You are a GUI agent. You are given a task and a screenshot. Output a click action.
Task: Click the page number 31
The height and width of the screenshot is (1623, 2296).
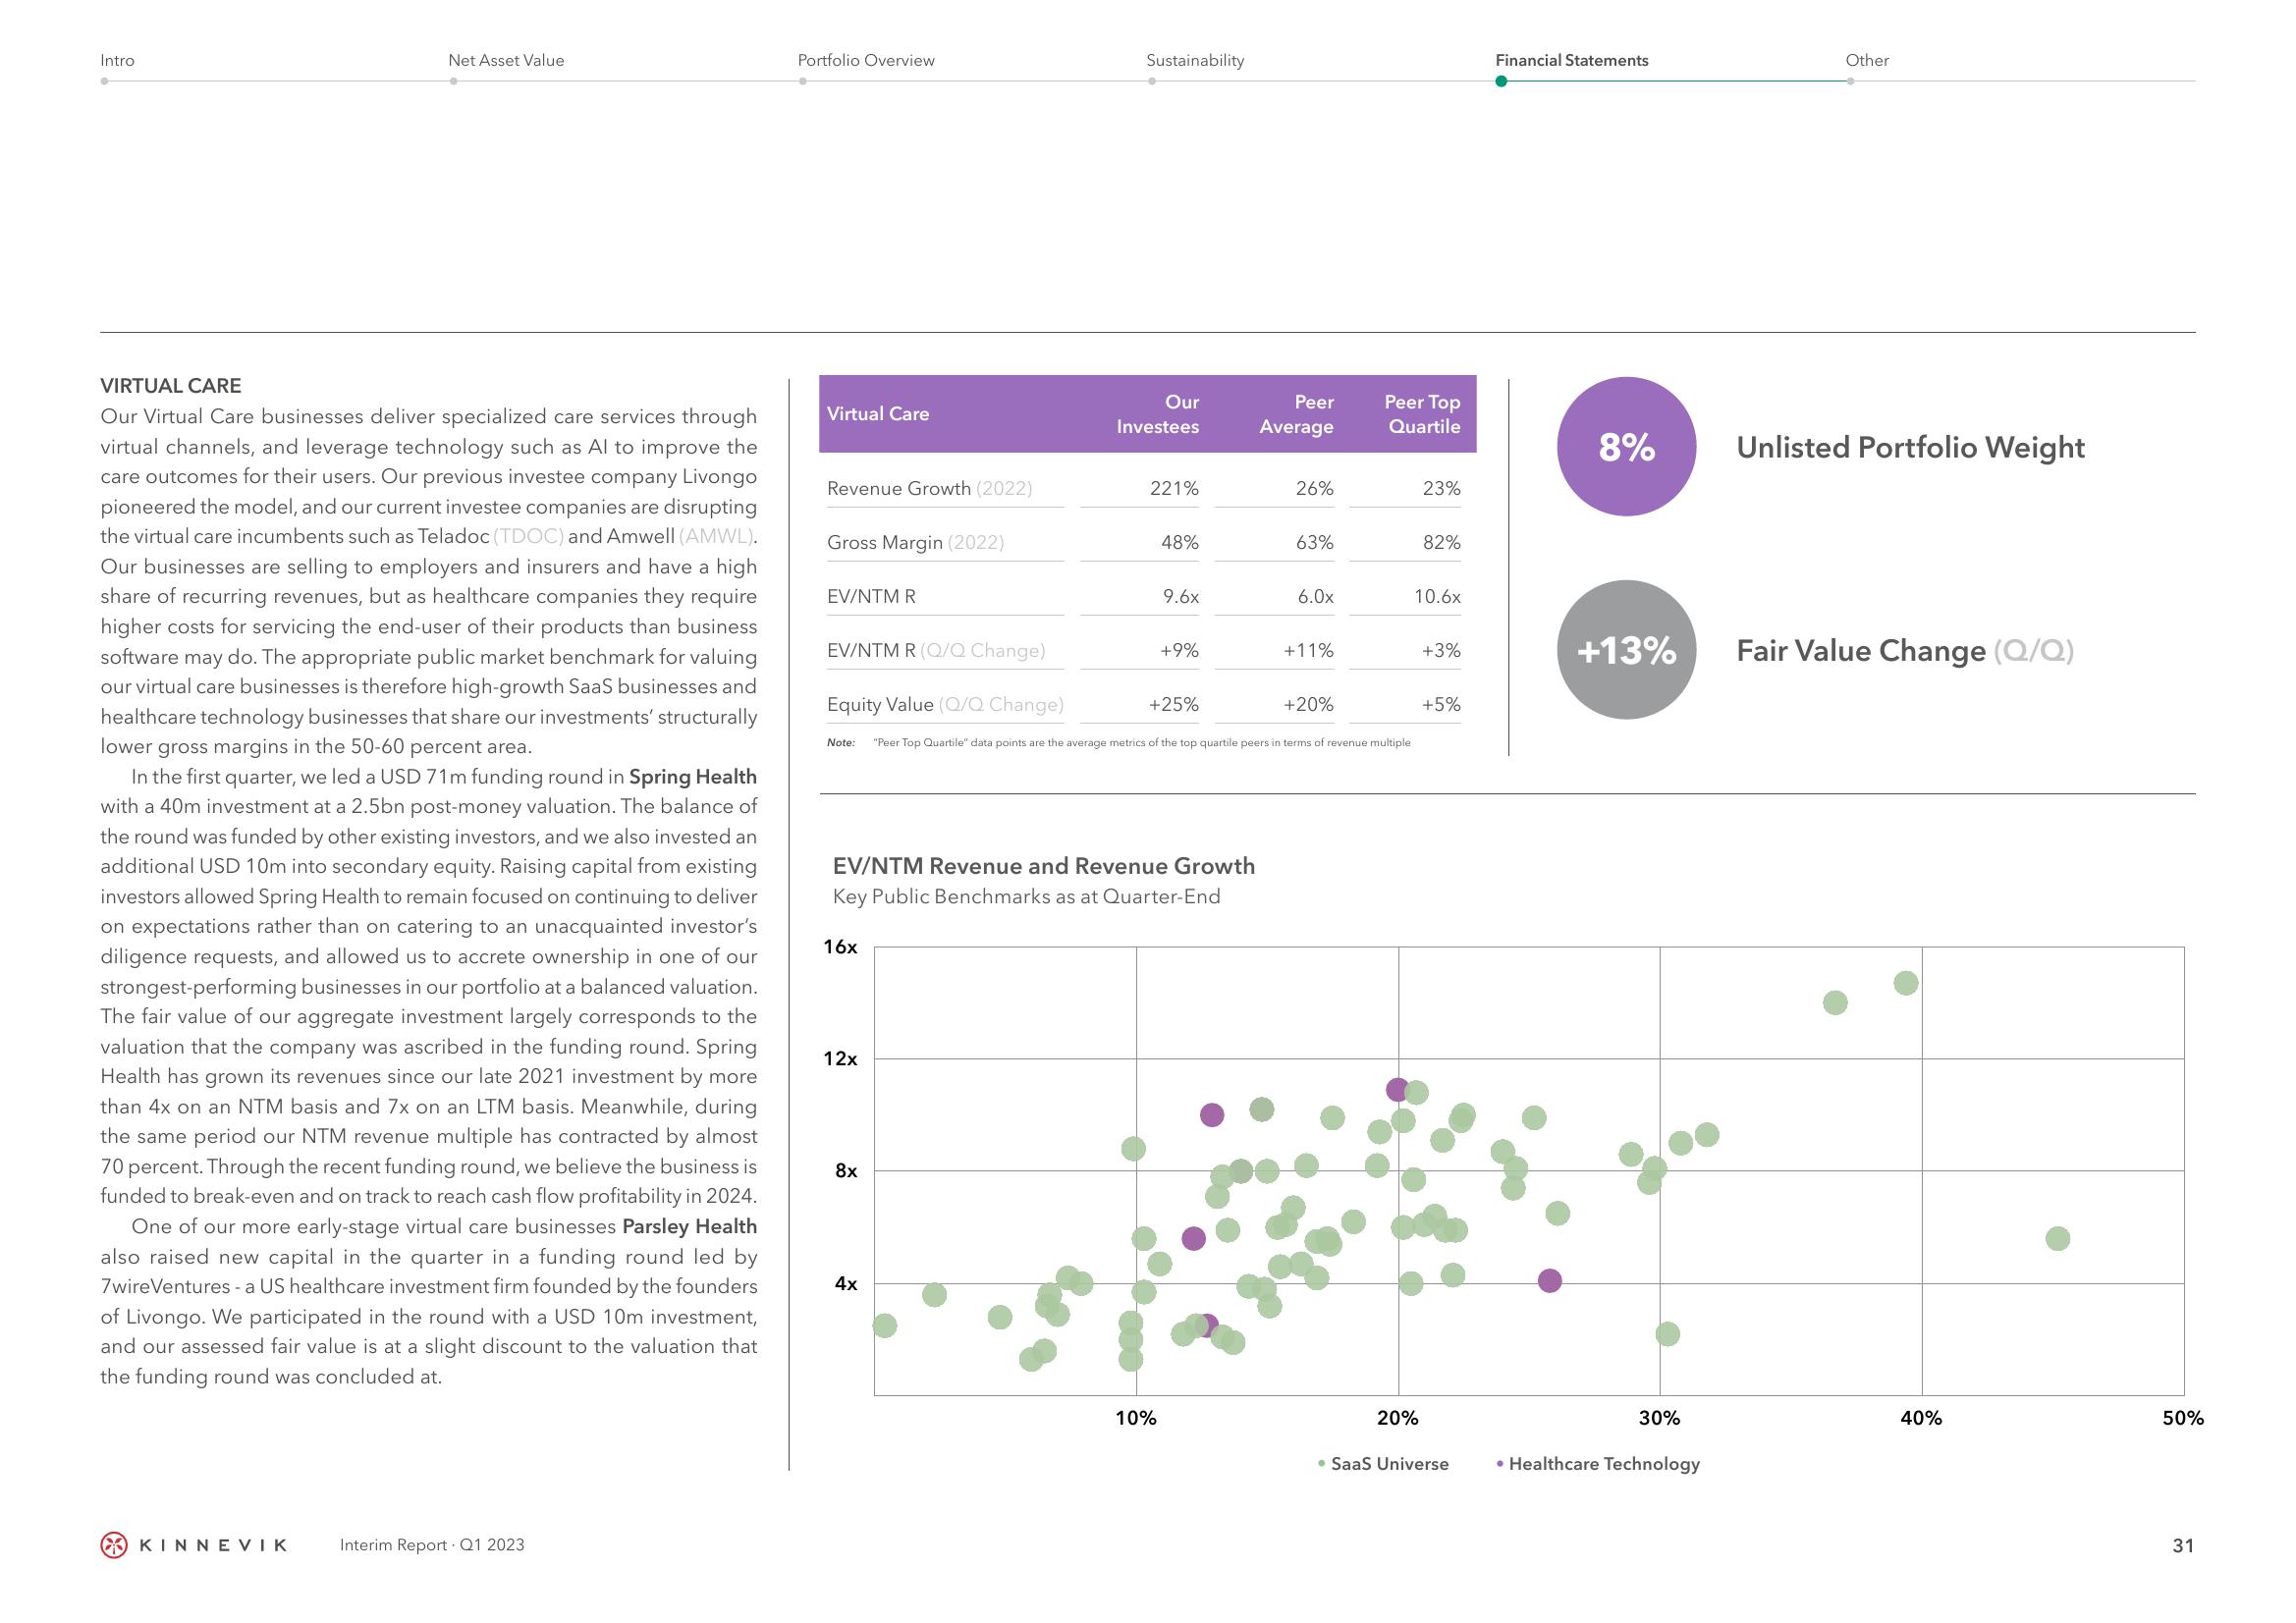click(x=2184, y=1546)
